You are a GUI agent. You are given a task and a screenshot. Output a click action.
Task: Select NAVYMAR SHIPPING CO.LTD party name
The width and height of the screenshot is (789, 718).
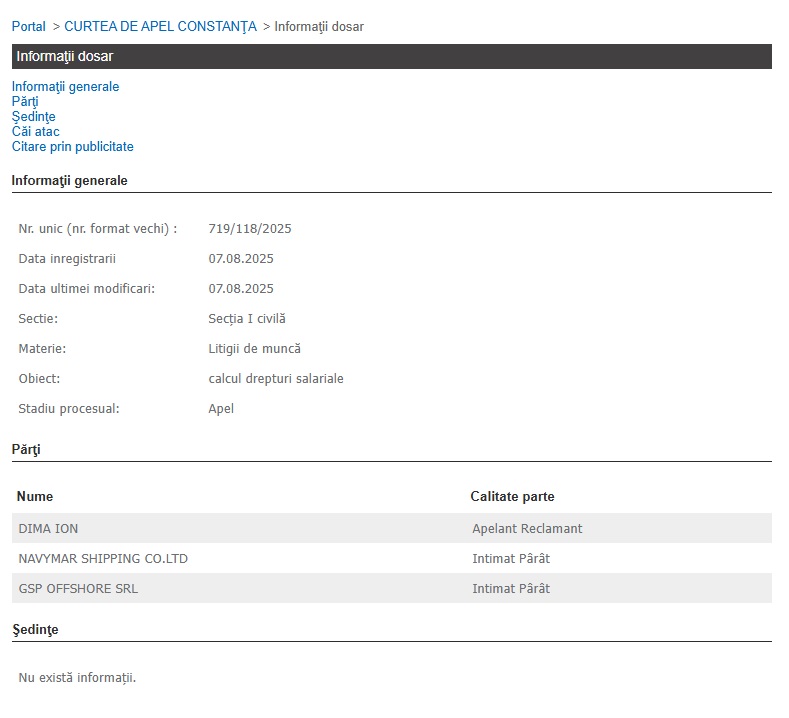(x=103, y=559)
